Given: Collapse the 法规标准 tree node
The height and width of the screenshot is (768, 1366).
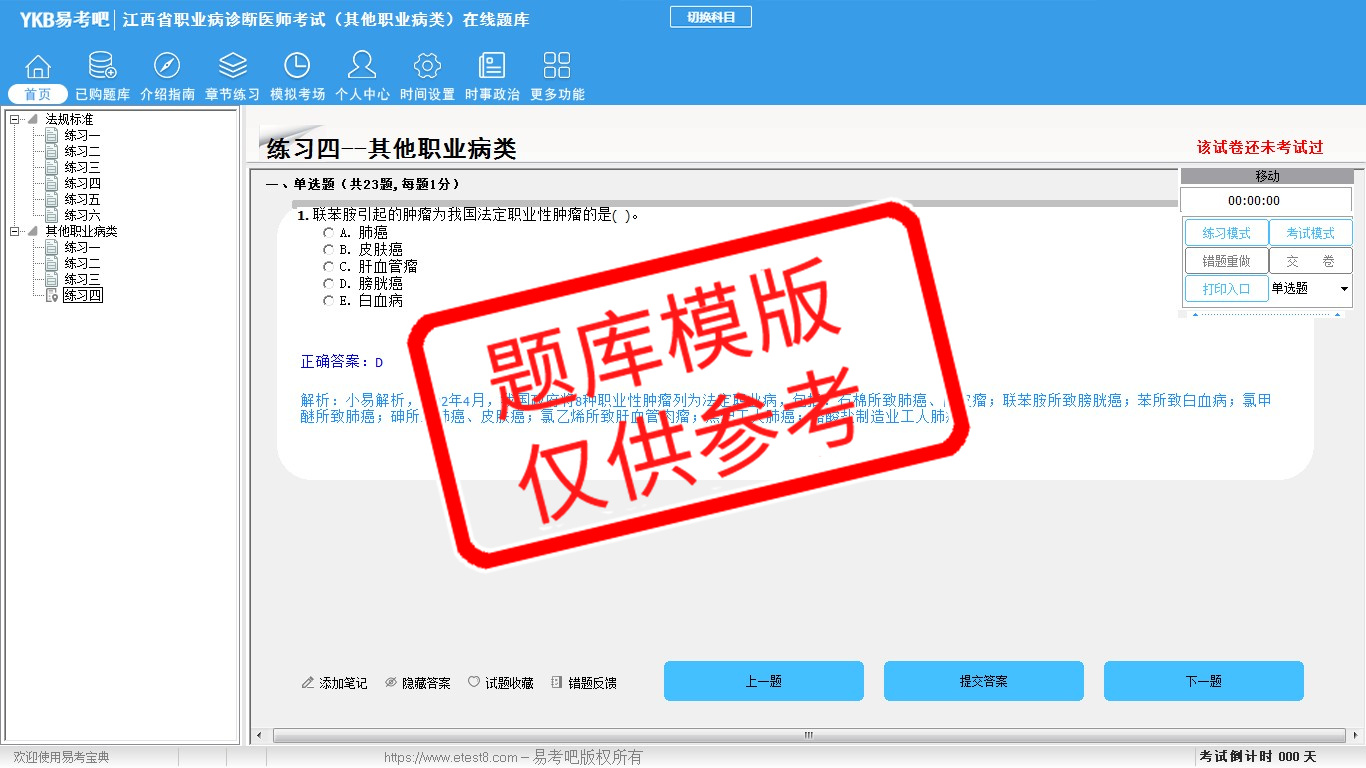Looking at the screenshot, I should 15,120.
